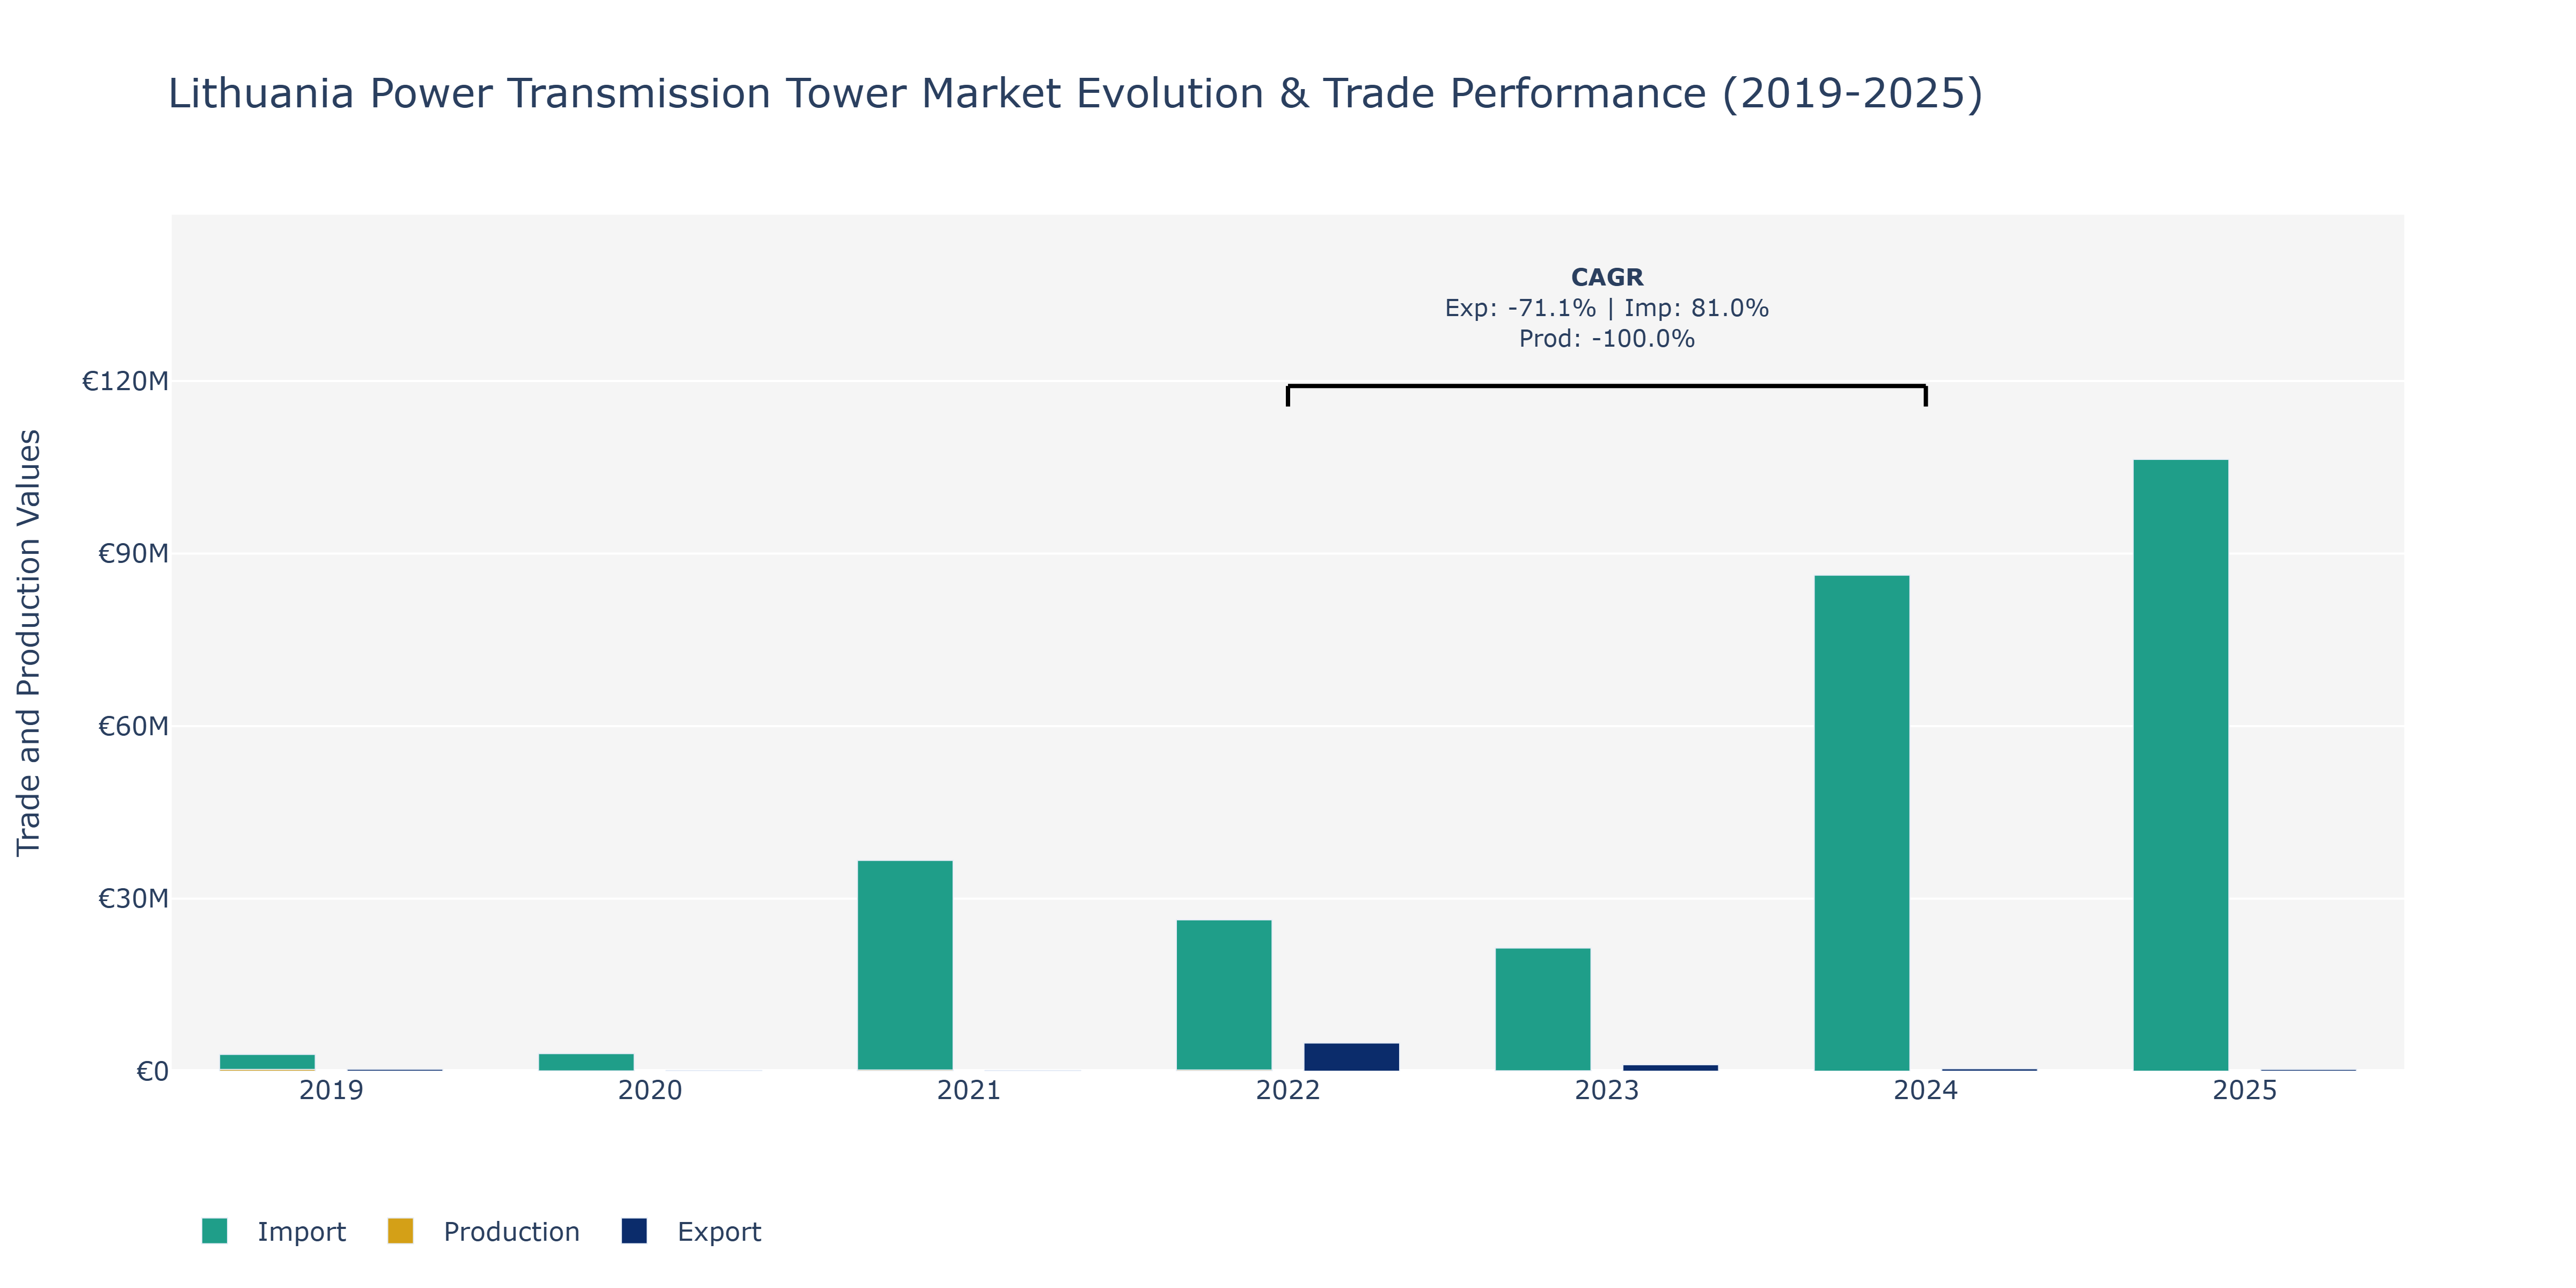Click the 2019 x-axis label
The height and width of the screenshot is (1288, 2576).
331,1090
